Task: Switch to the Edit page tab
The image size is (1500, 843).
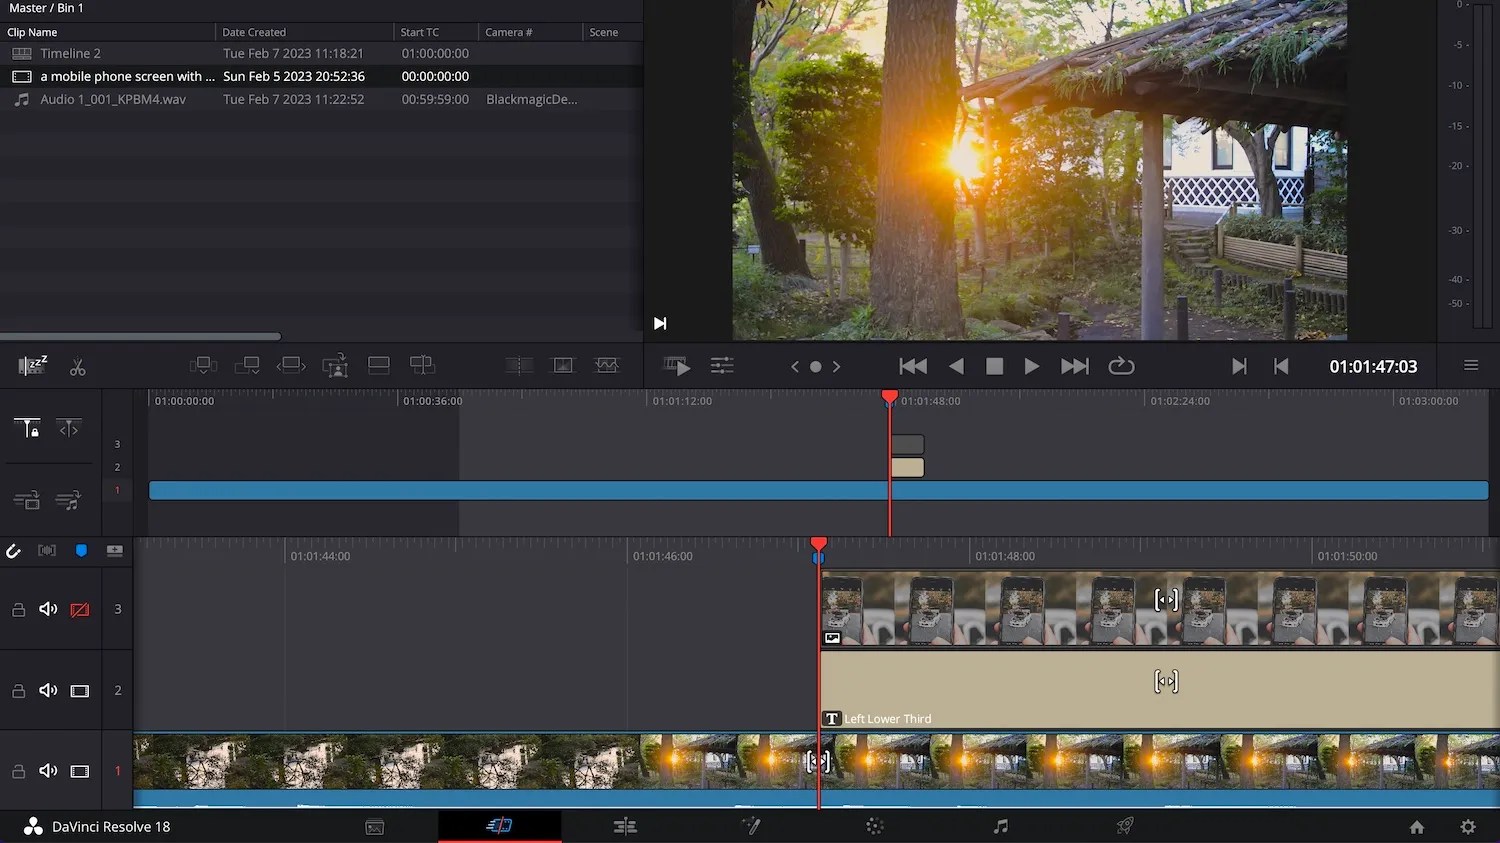Action: point(625,826)
